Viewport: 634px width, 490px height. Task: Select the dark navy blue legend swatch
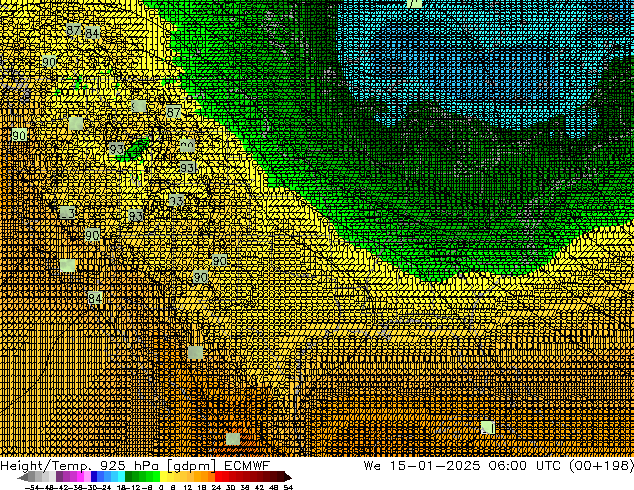click(94, 477)
